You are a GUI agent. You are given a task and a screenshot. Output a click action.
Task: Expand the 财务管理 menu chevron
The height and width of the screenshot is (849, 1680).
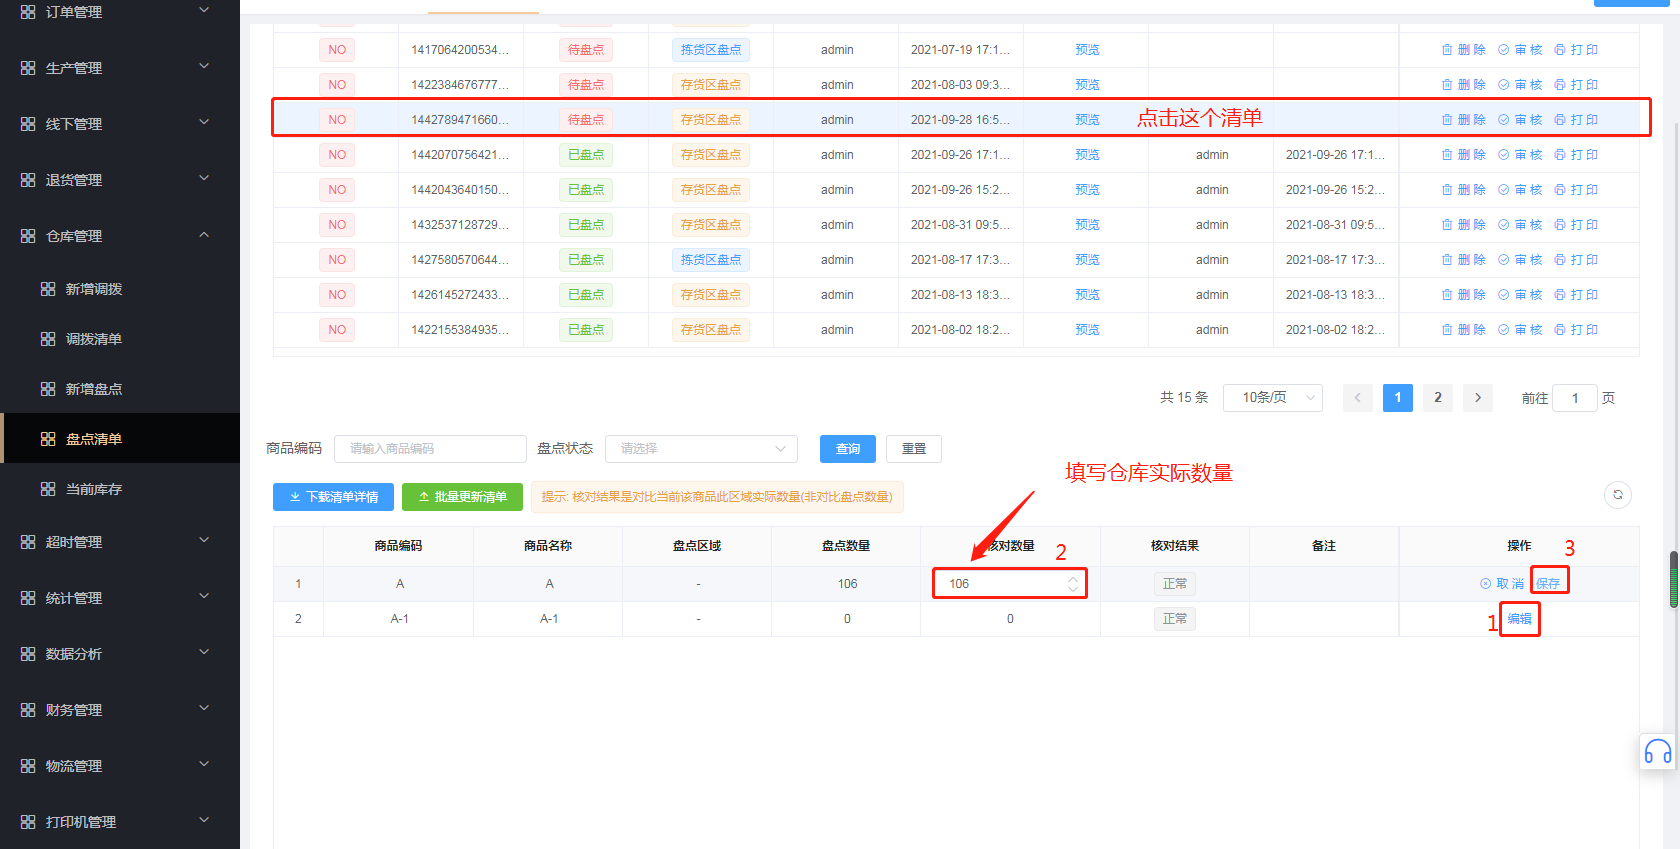(204, 708)
